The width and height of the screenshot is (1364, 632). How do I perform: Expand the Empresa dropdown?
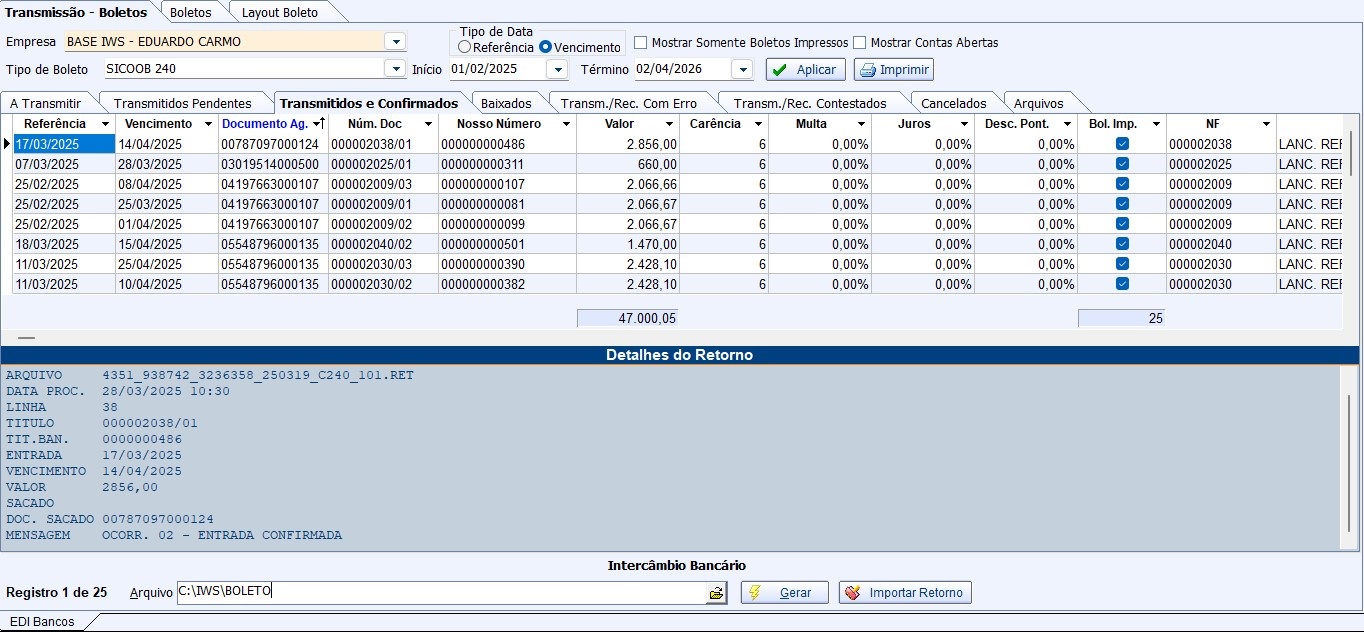click(x=395, y=42)
